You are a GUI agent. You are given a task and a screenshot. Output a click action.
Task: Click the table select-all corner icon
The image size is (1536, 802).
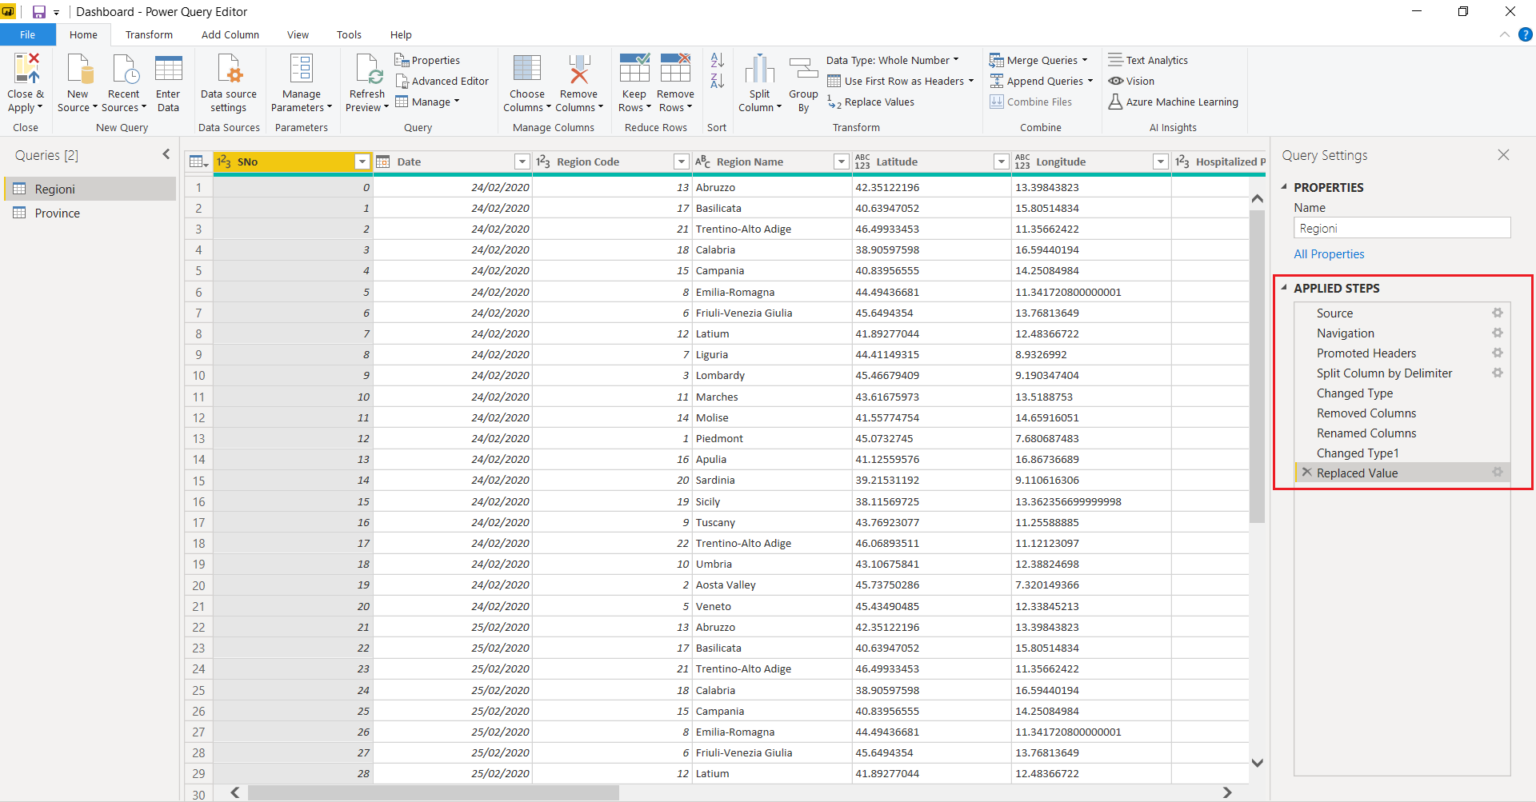[198, 162]
